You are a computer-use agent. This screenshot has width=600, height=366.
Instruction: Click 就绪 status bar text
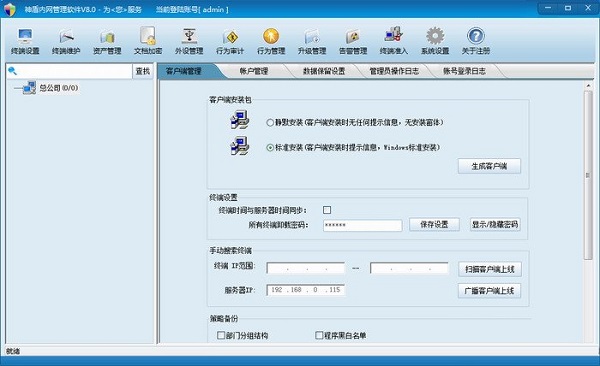(13, 351)
